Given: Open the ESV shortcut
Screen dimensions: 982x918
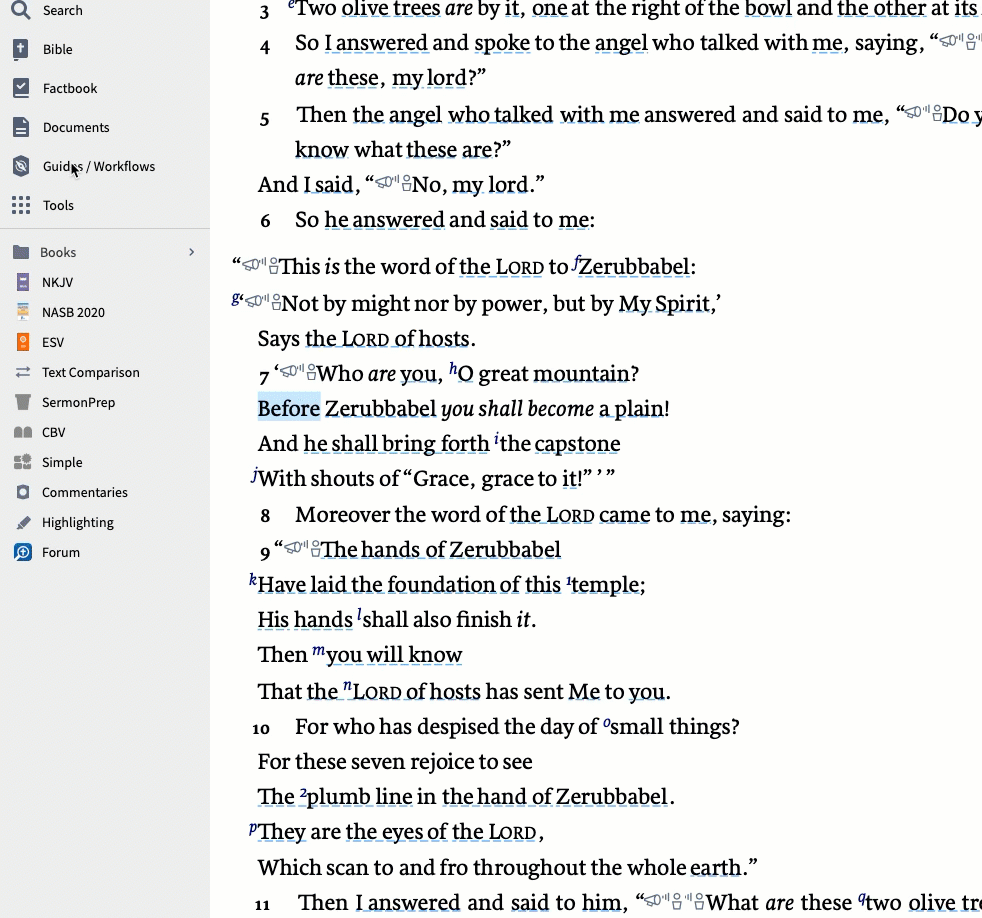Looking at the screenshot, I should pos(53,343).
